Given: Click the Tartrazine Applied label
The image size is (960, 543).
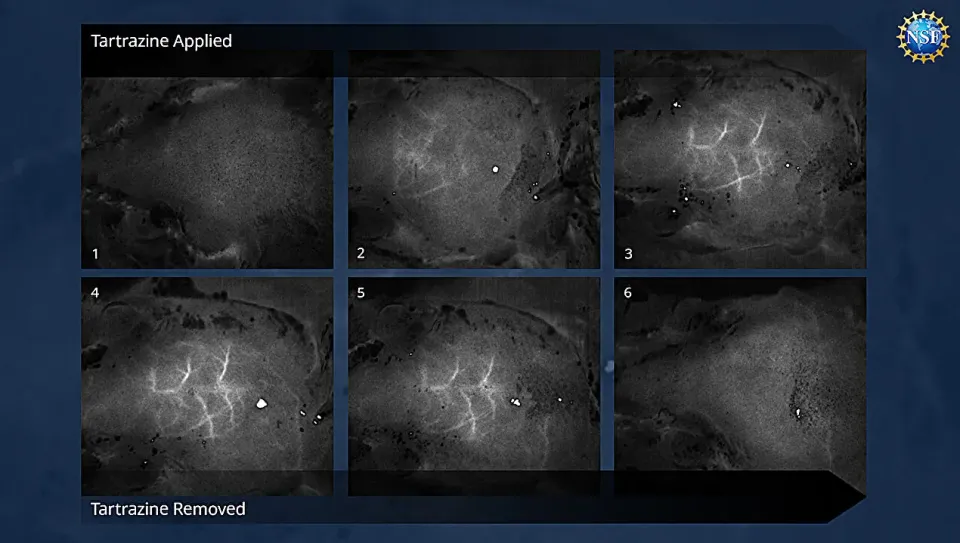Looking at the screenshot, I should point(162,41).
